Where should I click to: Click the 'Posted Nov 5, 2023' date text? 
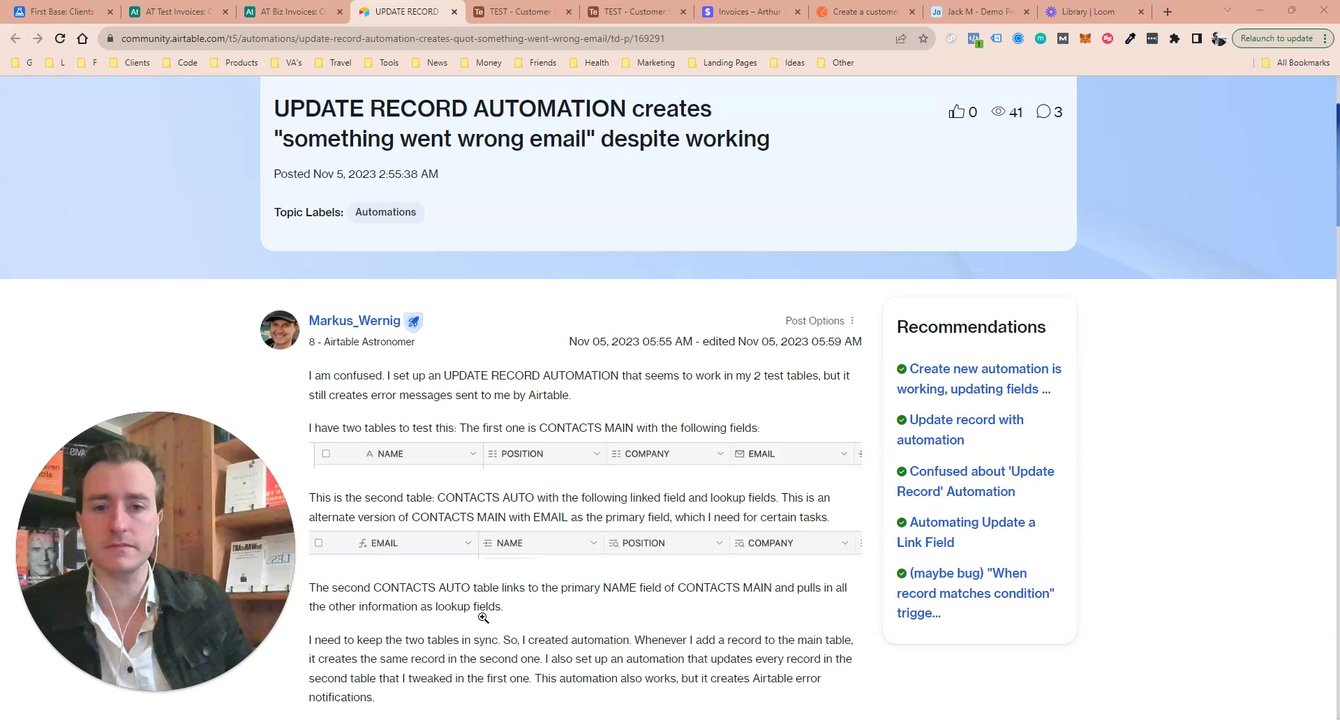pyautogui.click(x=356, y=174)
